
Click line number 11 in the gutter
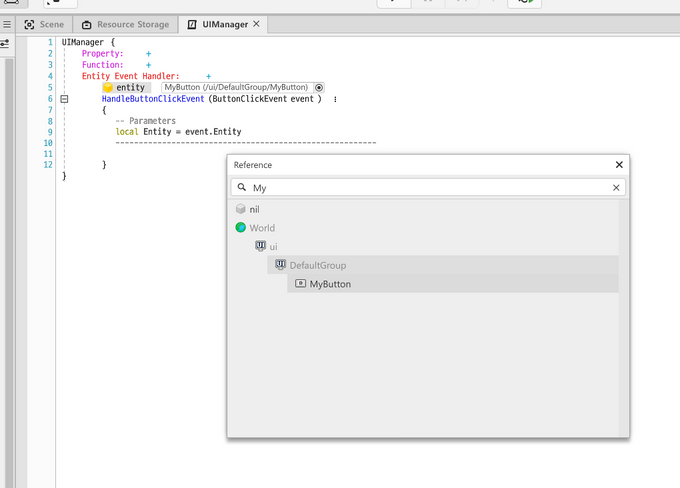point(48,154)
